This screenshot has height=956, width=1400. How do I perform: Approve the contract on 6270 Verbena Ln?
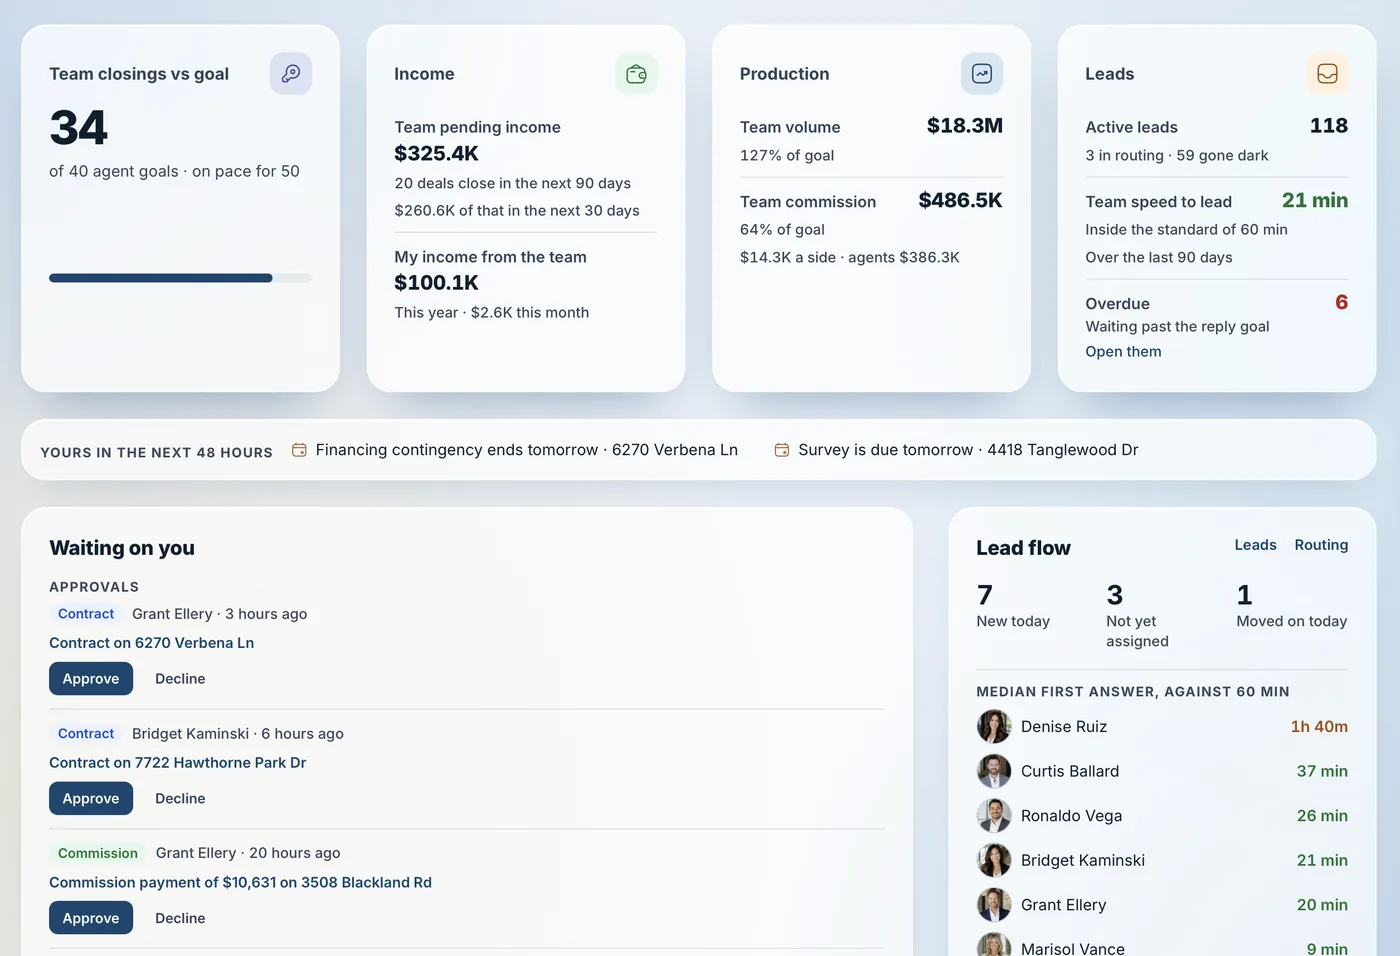point(91,679)
